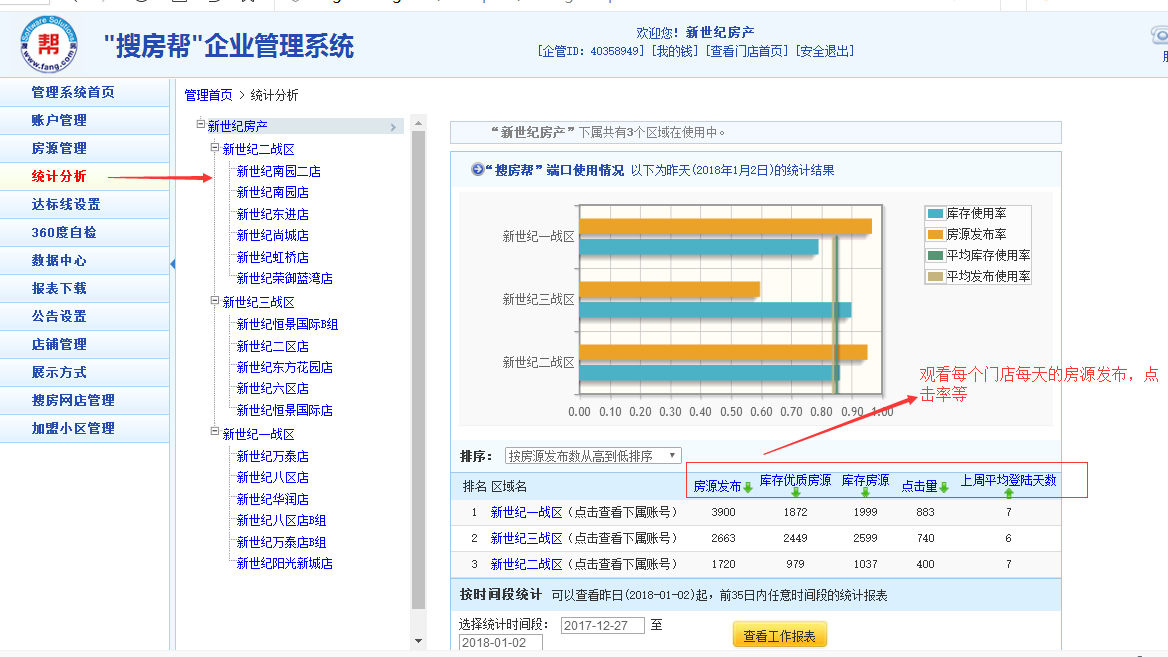Sort by the 点击量 column header
Screen dimensions: 1168x657
click(x=920, y=486)
